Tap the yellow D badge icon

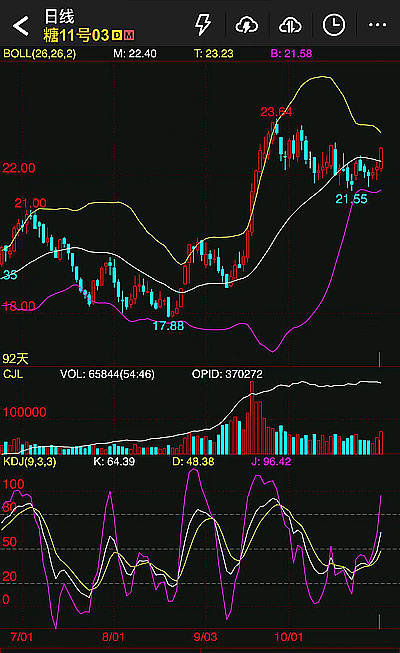tap(117, 35)
